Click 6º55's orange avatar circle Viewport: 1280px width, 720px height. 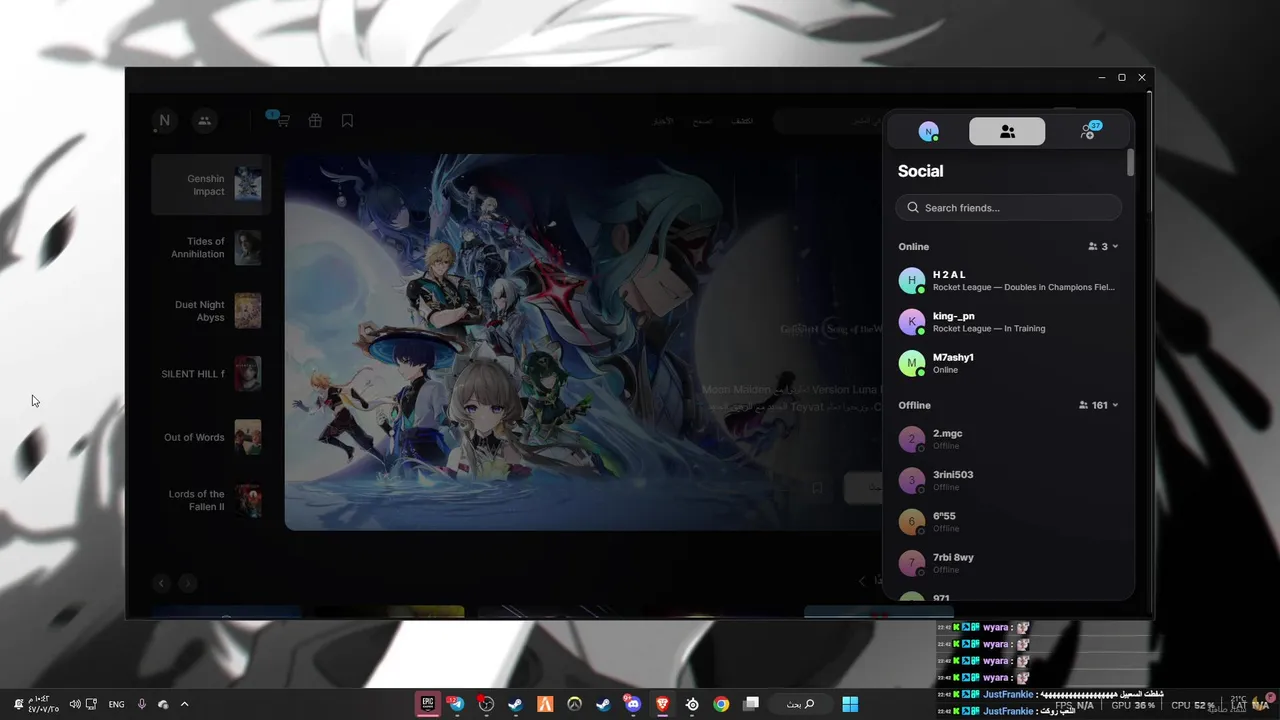911,522
